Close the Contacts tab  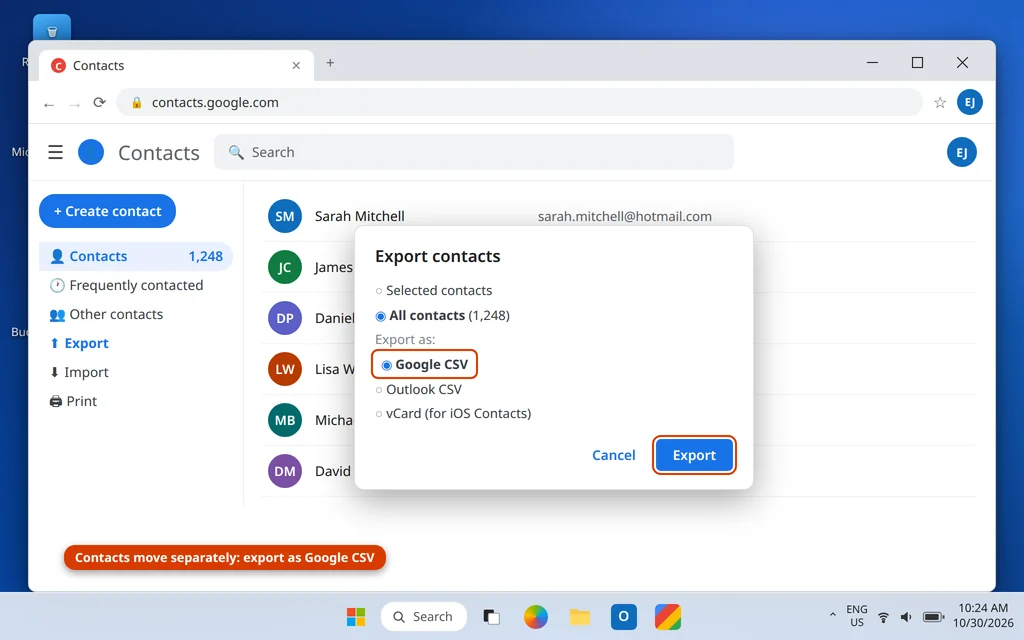pyautogui.click(x=296, y=65)
